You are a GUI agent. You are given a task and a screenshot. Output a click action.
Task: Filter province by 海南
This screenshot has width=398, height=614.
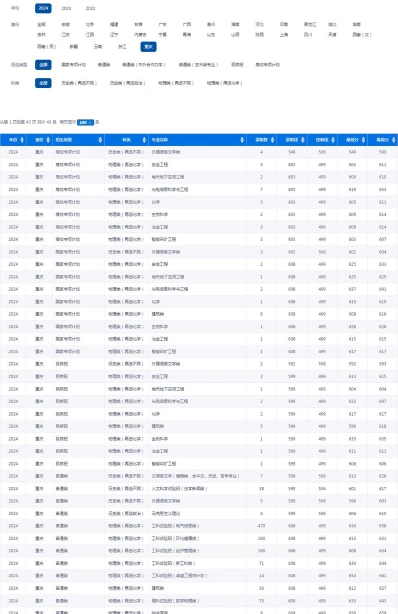click(235, 24)
